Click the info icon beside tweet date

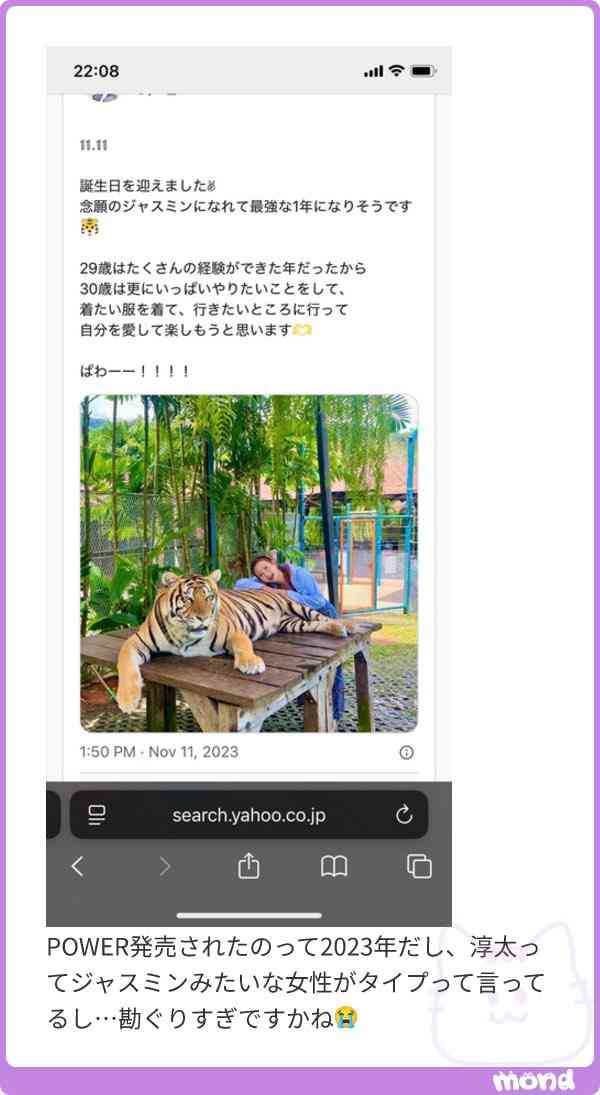pyautogui.click(x=407, y=752)
